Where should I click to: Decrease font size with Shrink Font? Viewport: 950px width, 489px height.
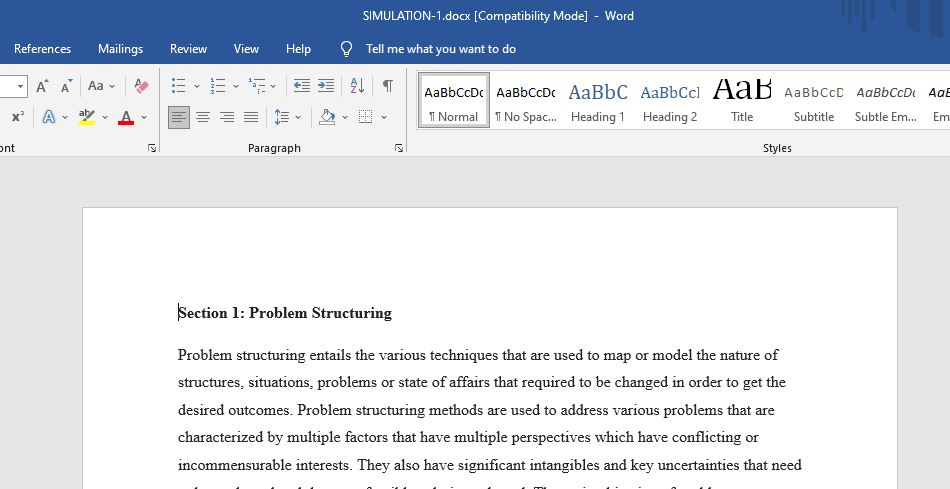pyautogui.click(x=67, y=86)
